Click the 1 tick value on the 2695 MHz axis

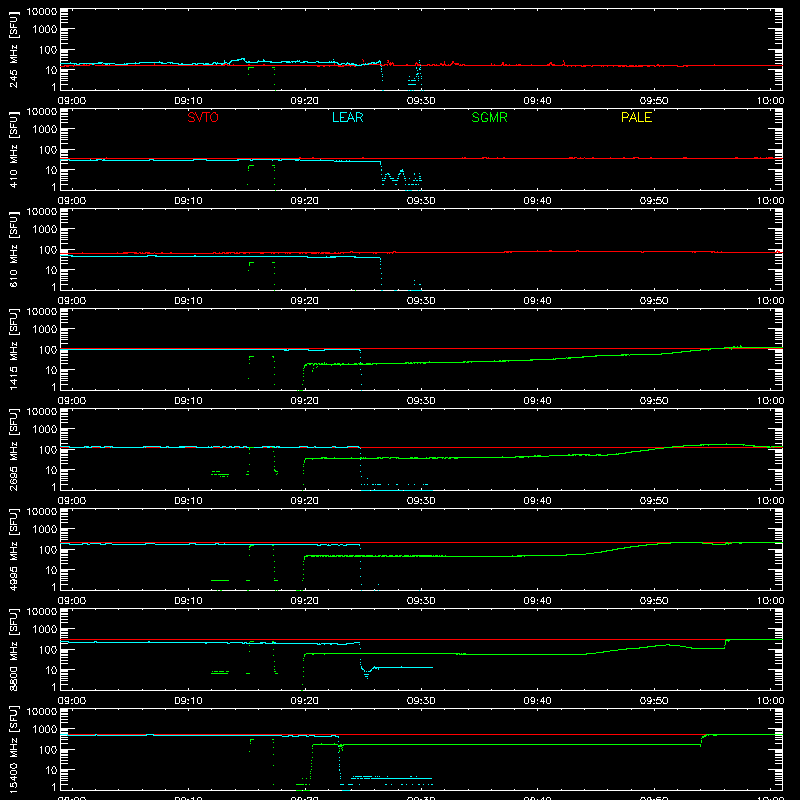54,487
